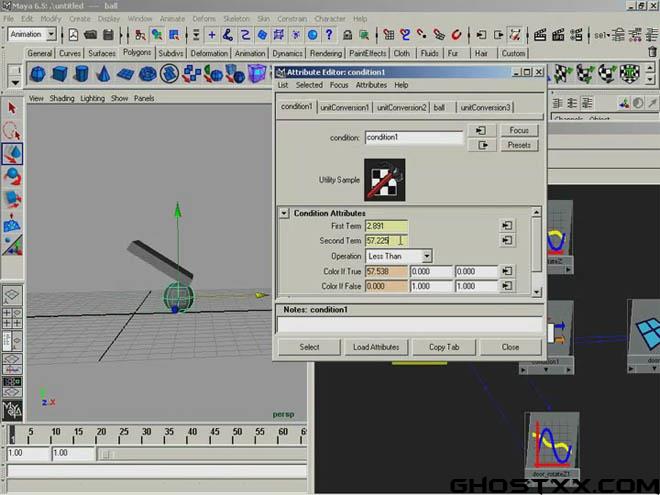Image resolution: width=660 pixels, height=495 pixels.
Task: Click the Copy Tab button
Action: coord(444,347)
